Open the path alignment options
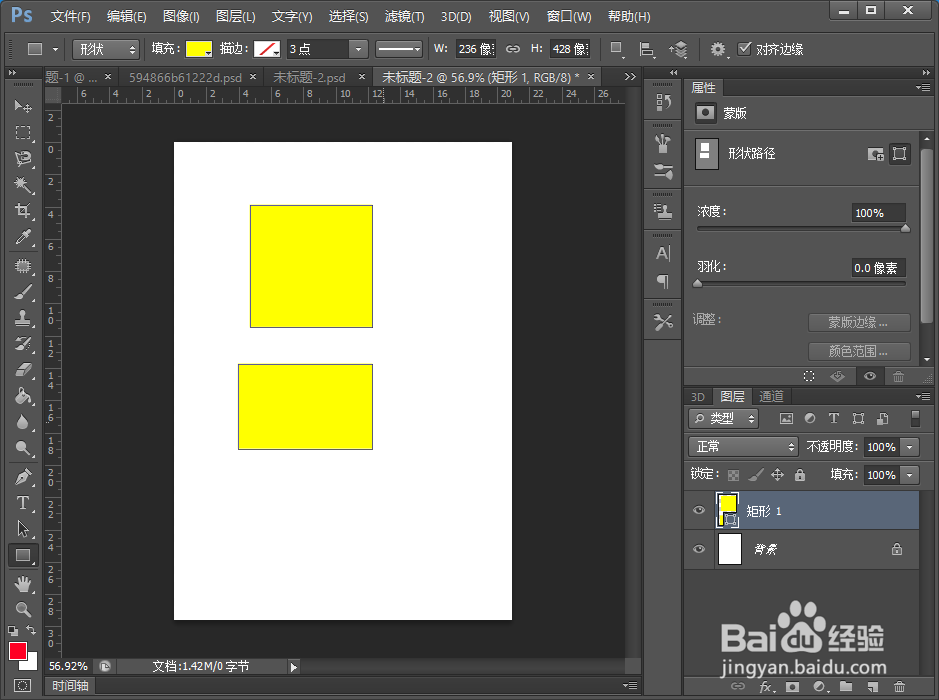Screen dimensions: 939x700 647,49
